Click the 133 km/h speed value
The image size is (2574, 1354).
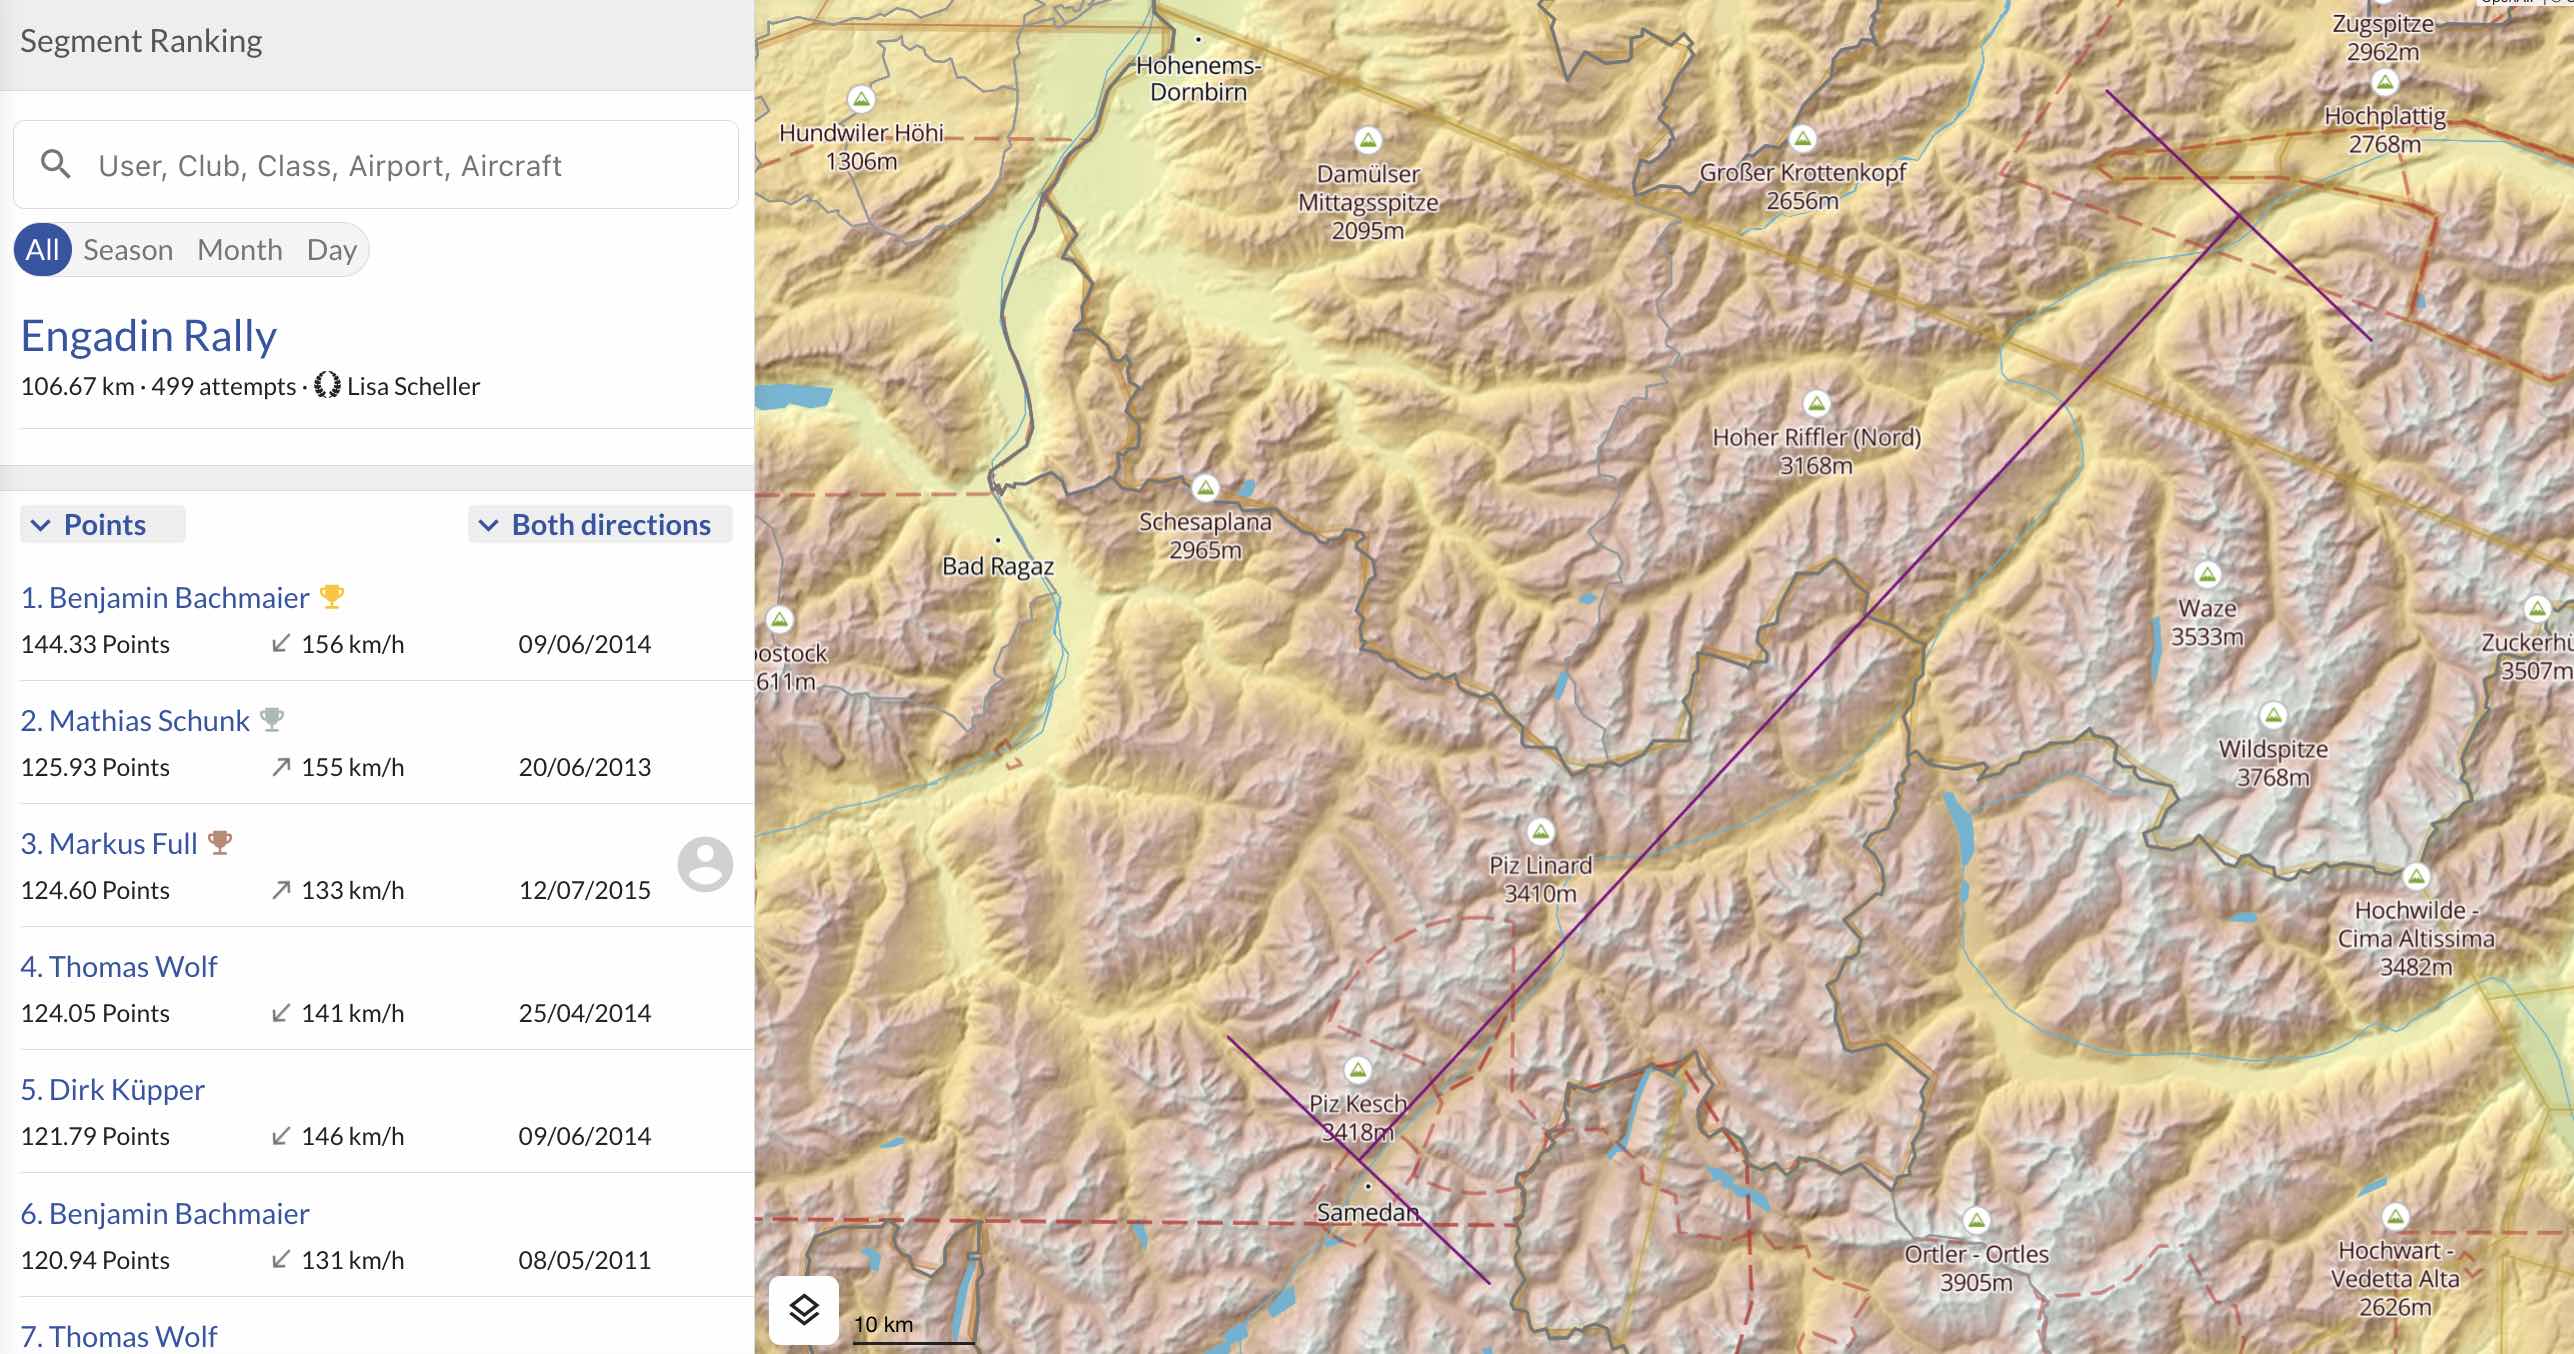click(x=353, y=890)
